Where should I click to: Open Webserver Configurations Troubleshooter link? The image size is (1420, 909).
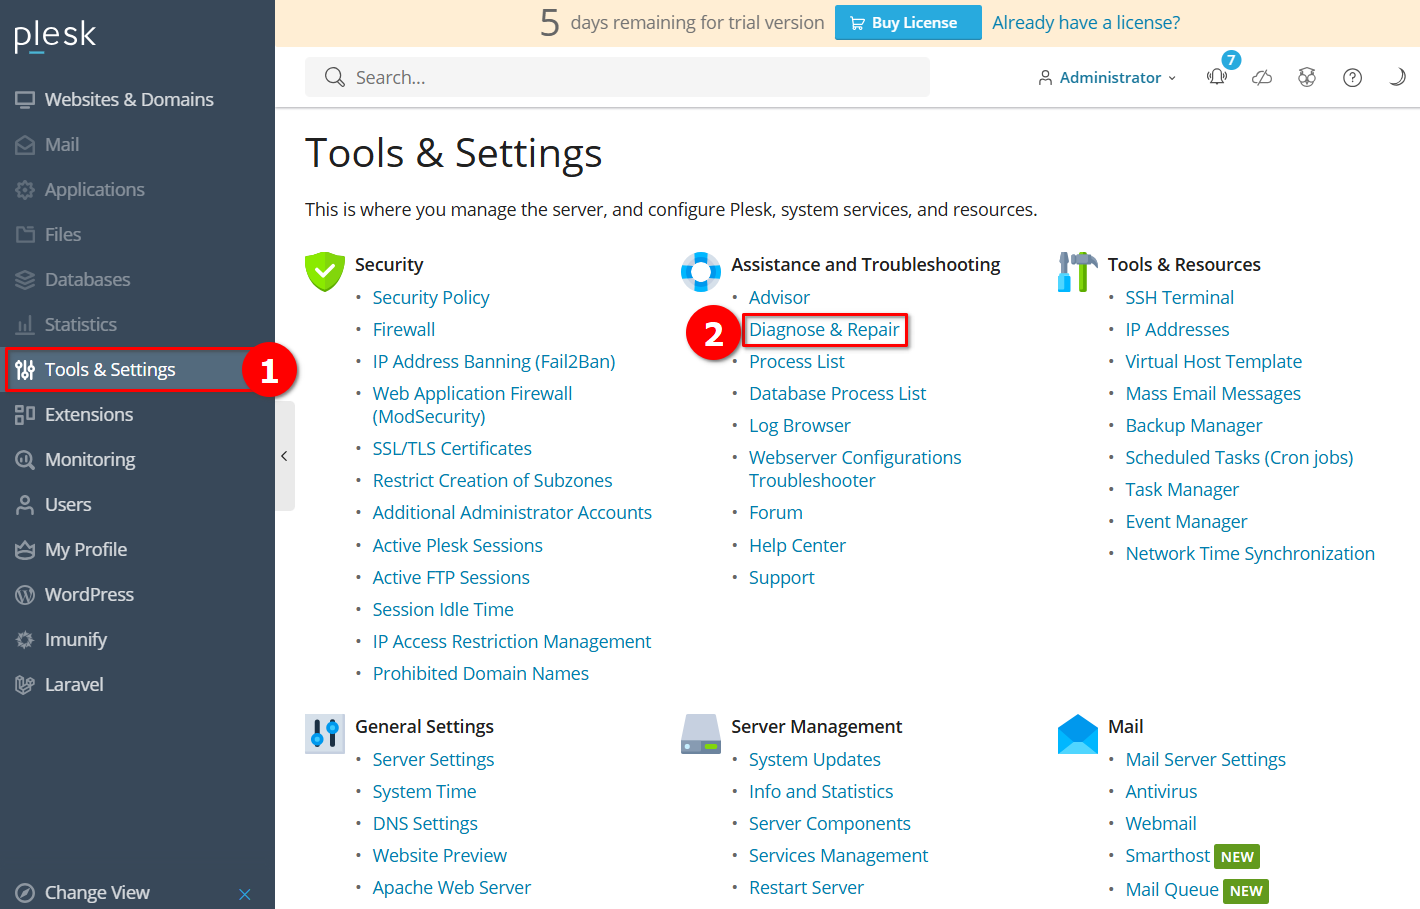click(x=855, y=469)
